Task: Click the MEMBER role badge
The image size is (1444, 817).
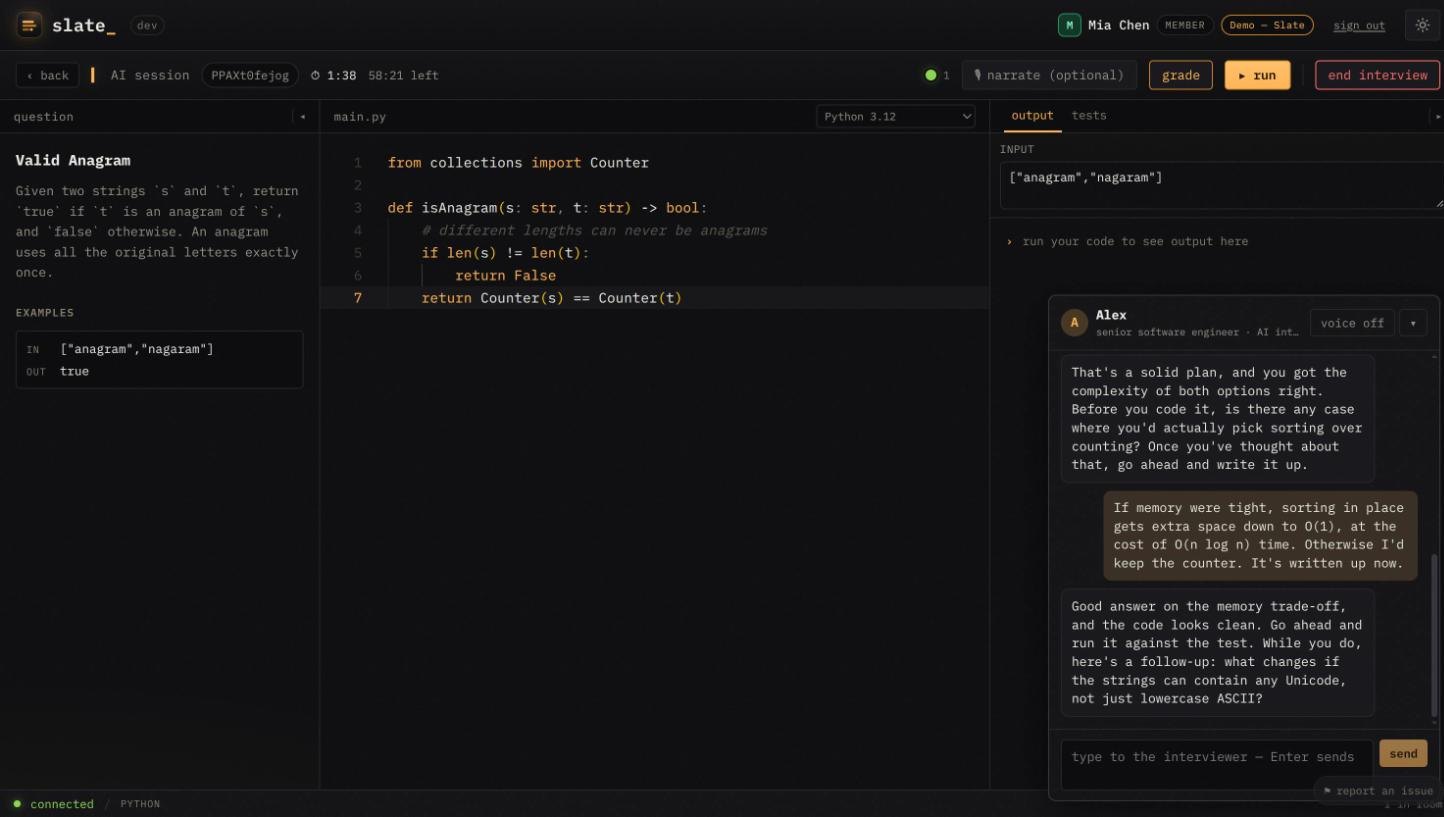Action: [x=1185, y=25]
